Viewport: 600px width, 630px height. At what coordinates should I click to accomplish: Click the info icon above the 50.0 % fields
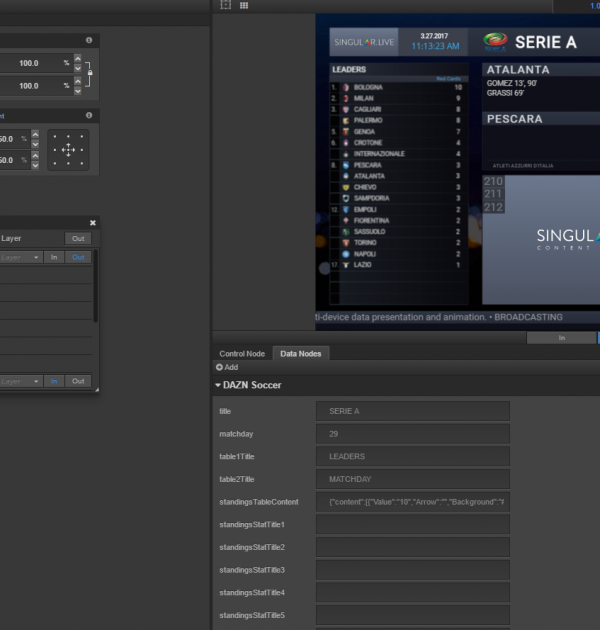[89, 115]
